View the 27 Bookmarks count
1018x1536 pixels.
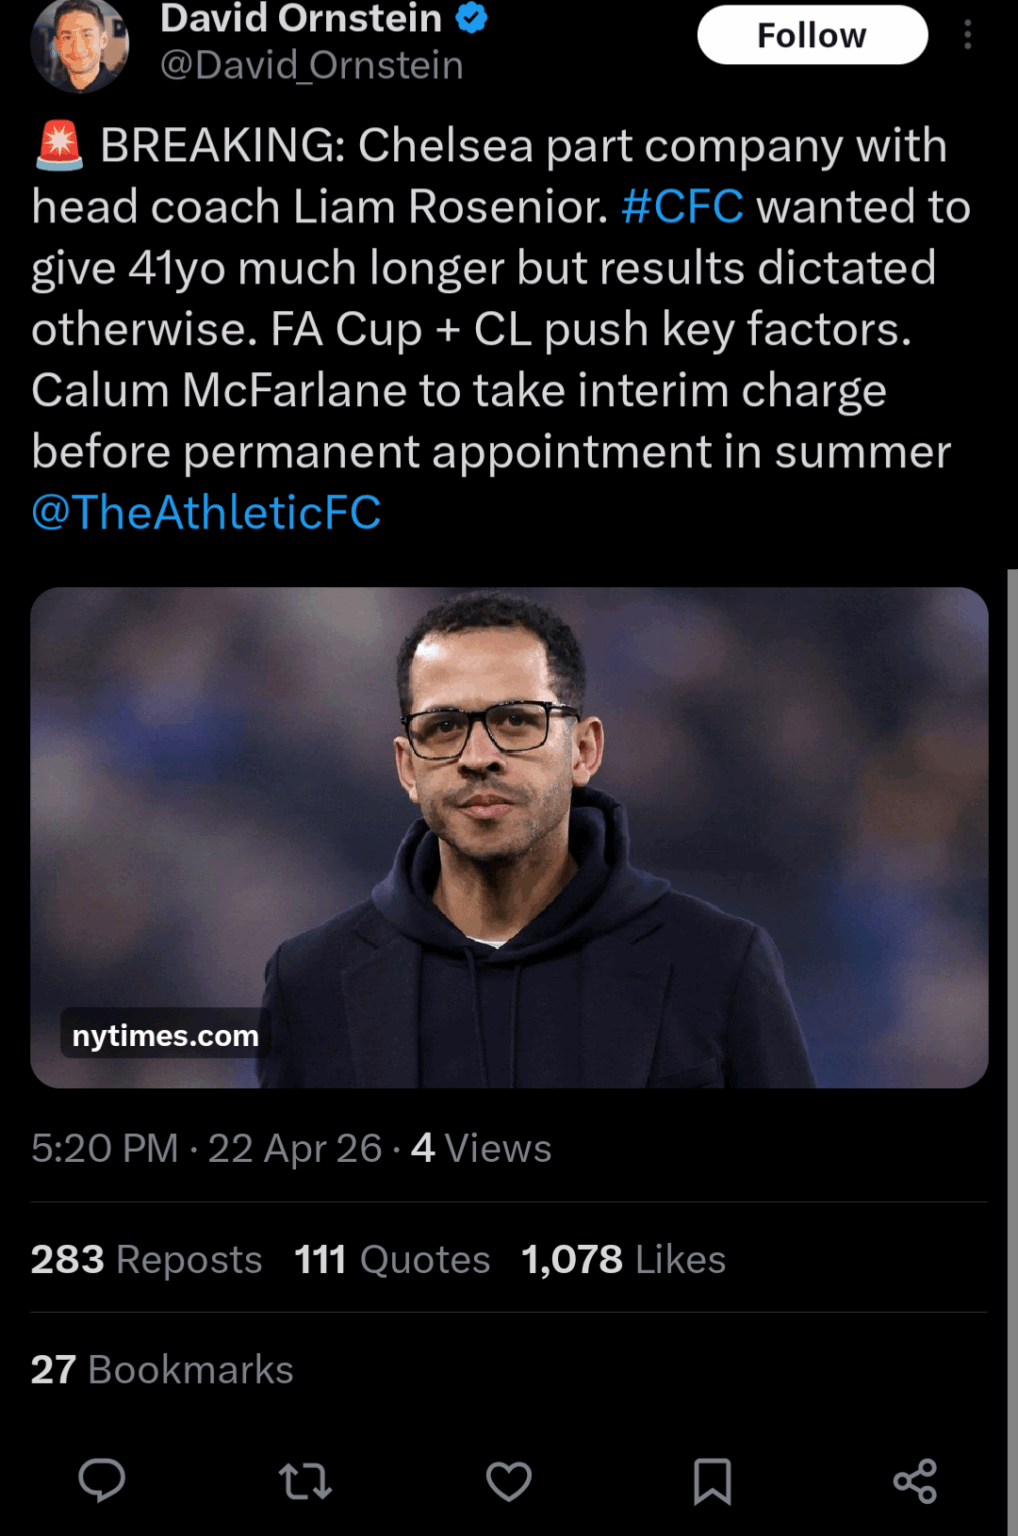[x=160, y=1369]
